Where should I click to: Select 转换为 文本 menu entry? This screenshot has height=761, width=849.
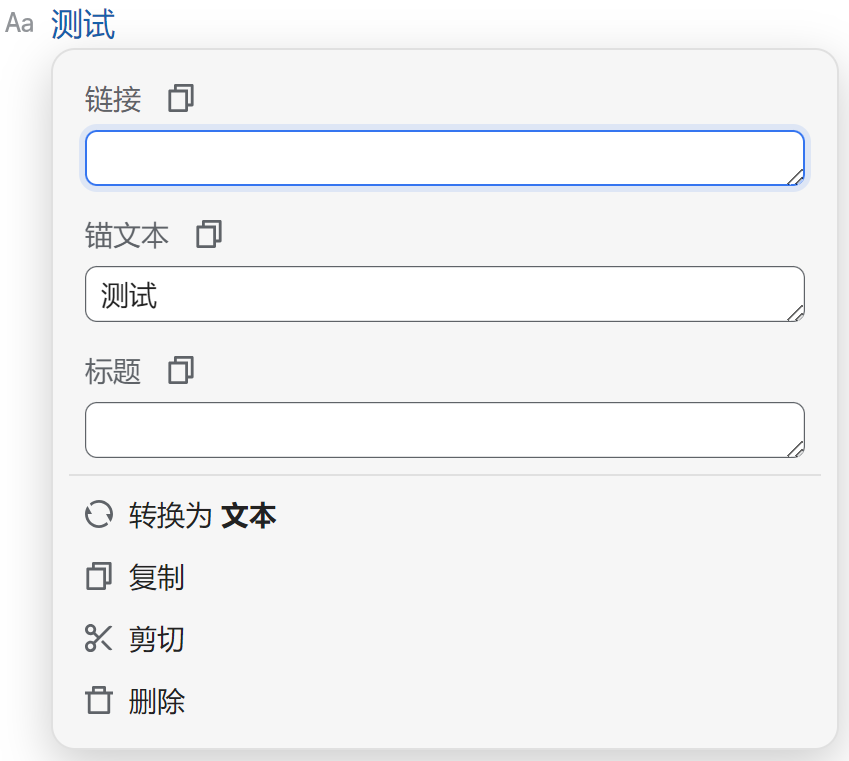click(x=202, y=516)
